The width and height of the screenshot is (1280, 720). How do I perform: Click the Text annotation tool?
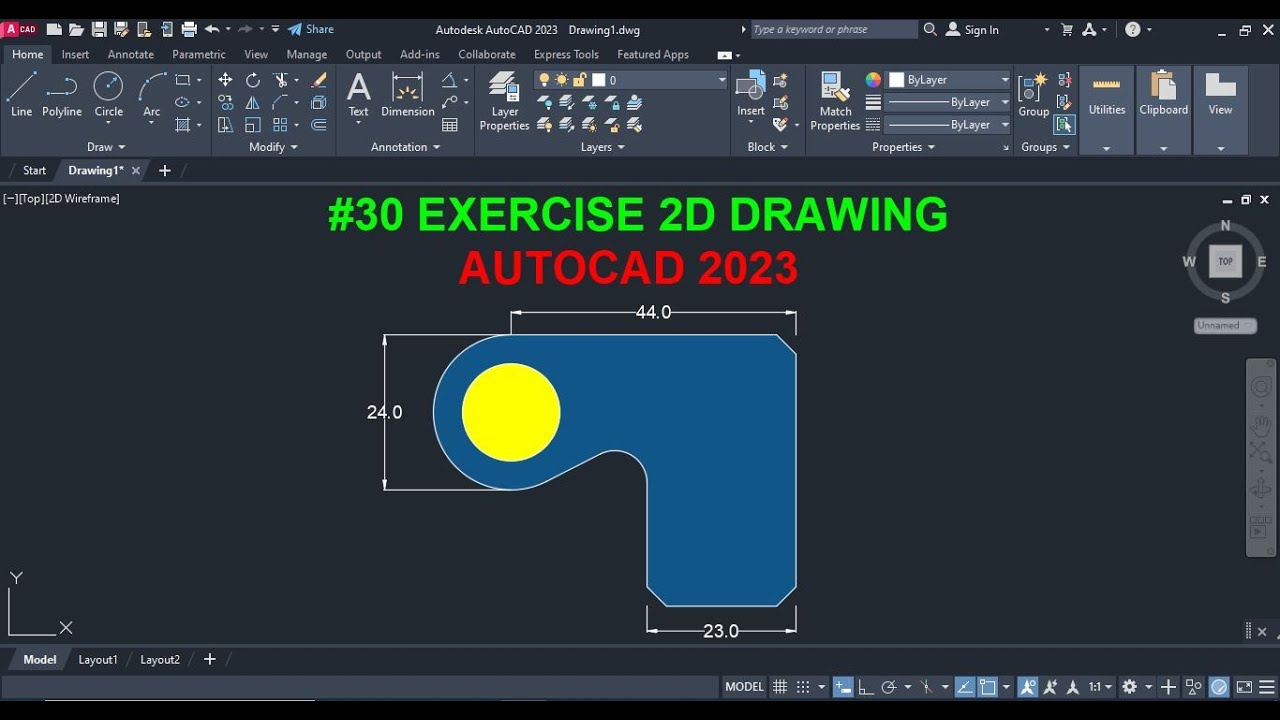pos(358,95)
